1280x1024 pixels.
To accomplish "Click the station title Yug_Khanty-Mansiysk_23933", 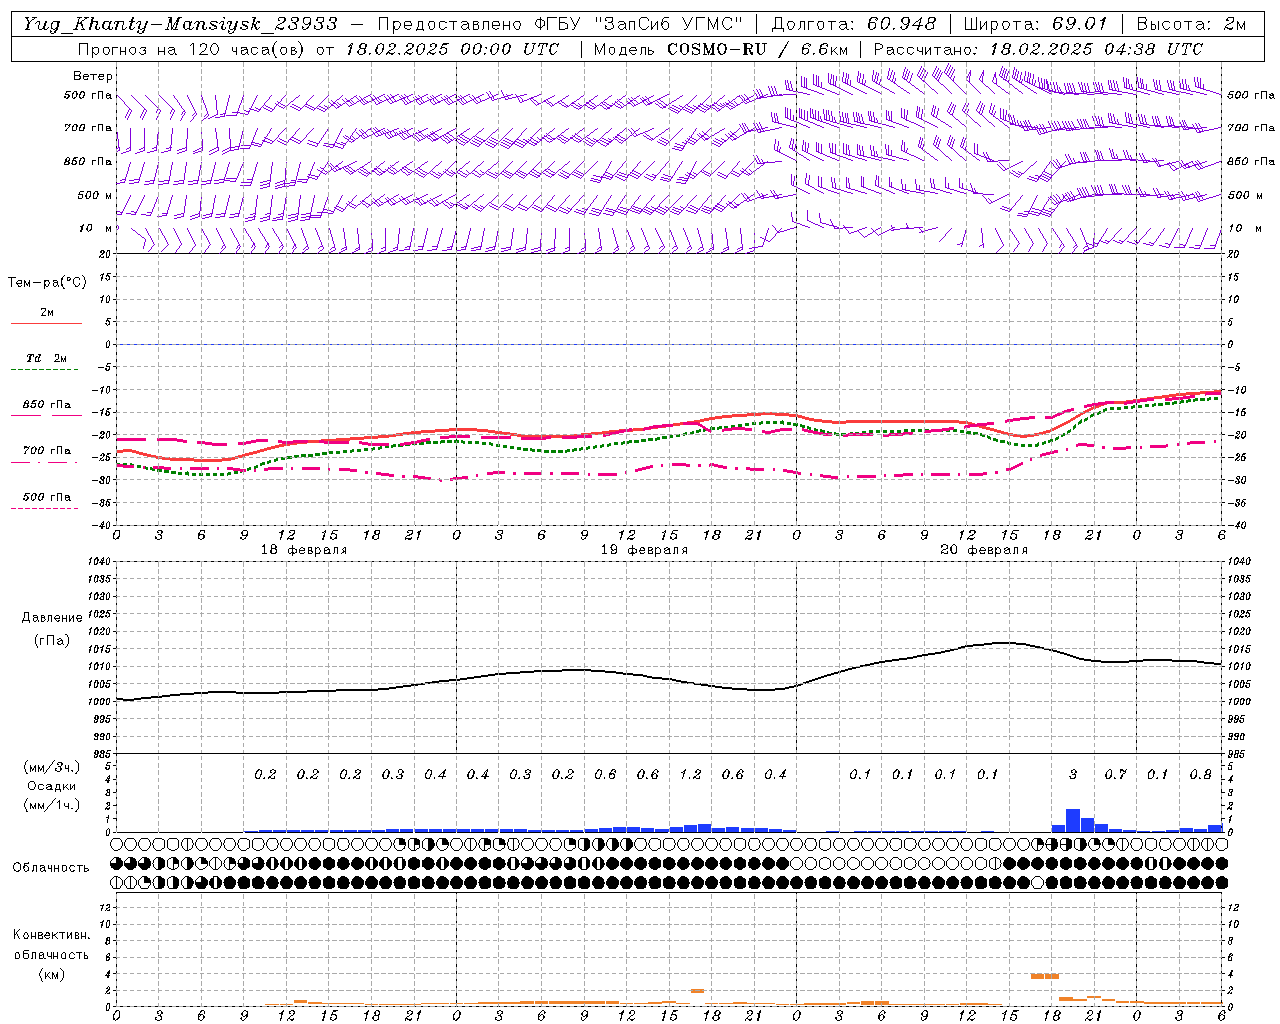I will [180, 24].
